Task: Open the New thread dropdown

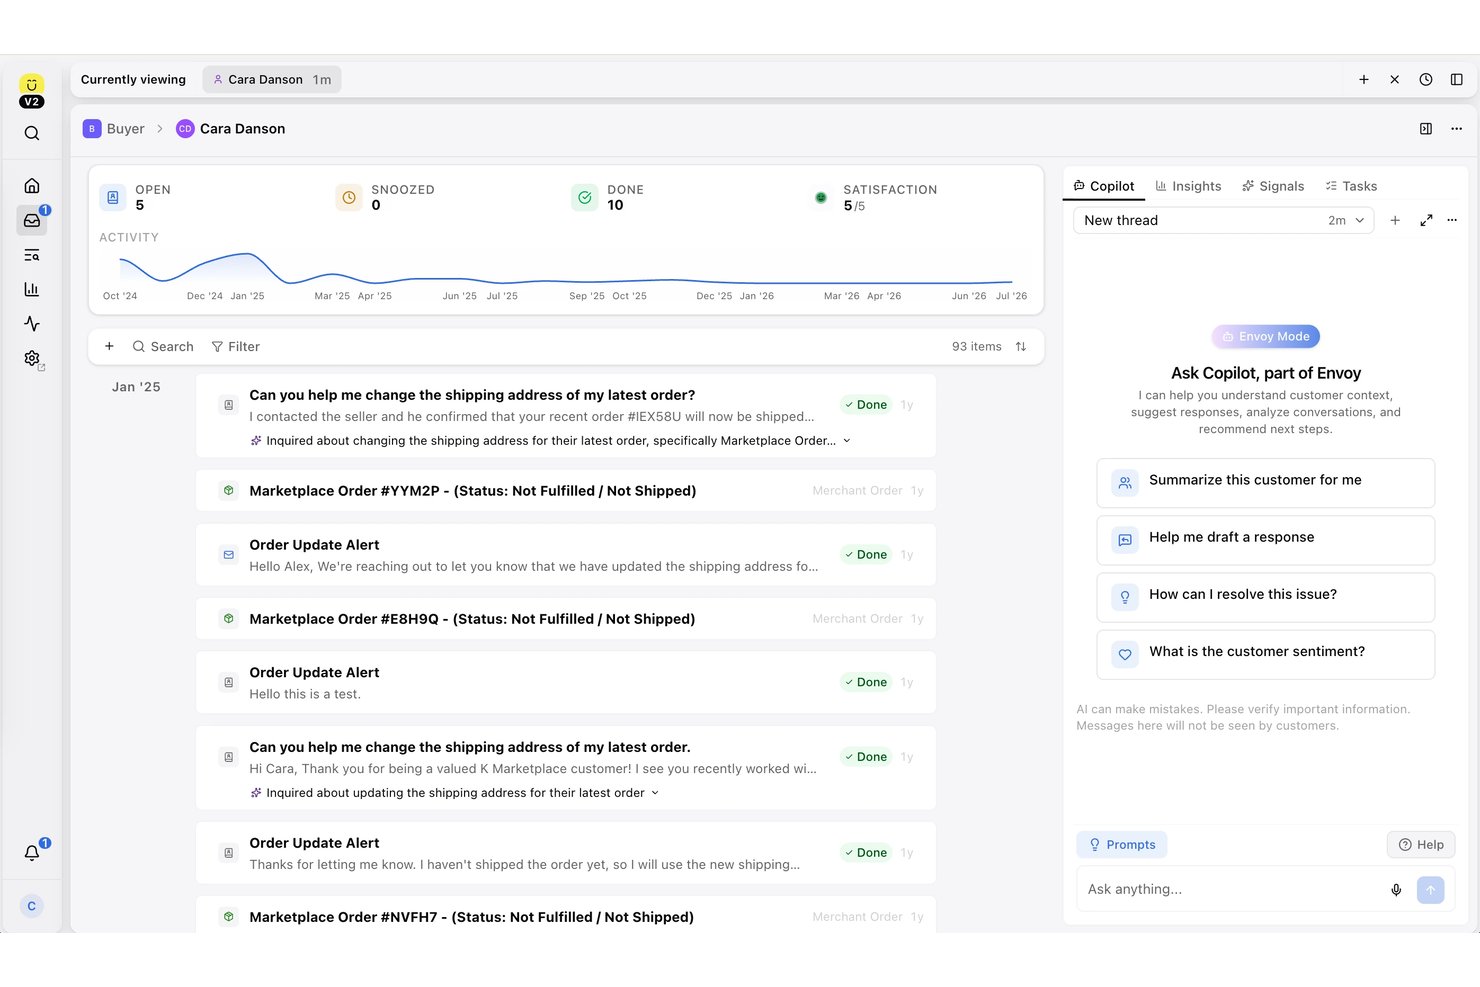Action: tap(1224, 221)
